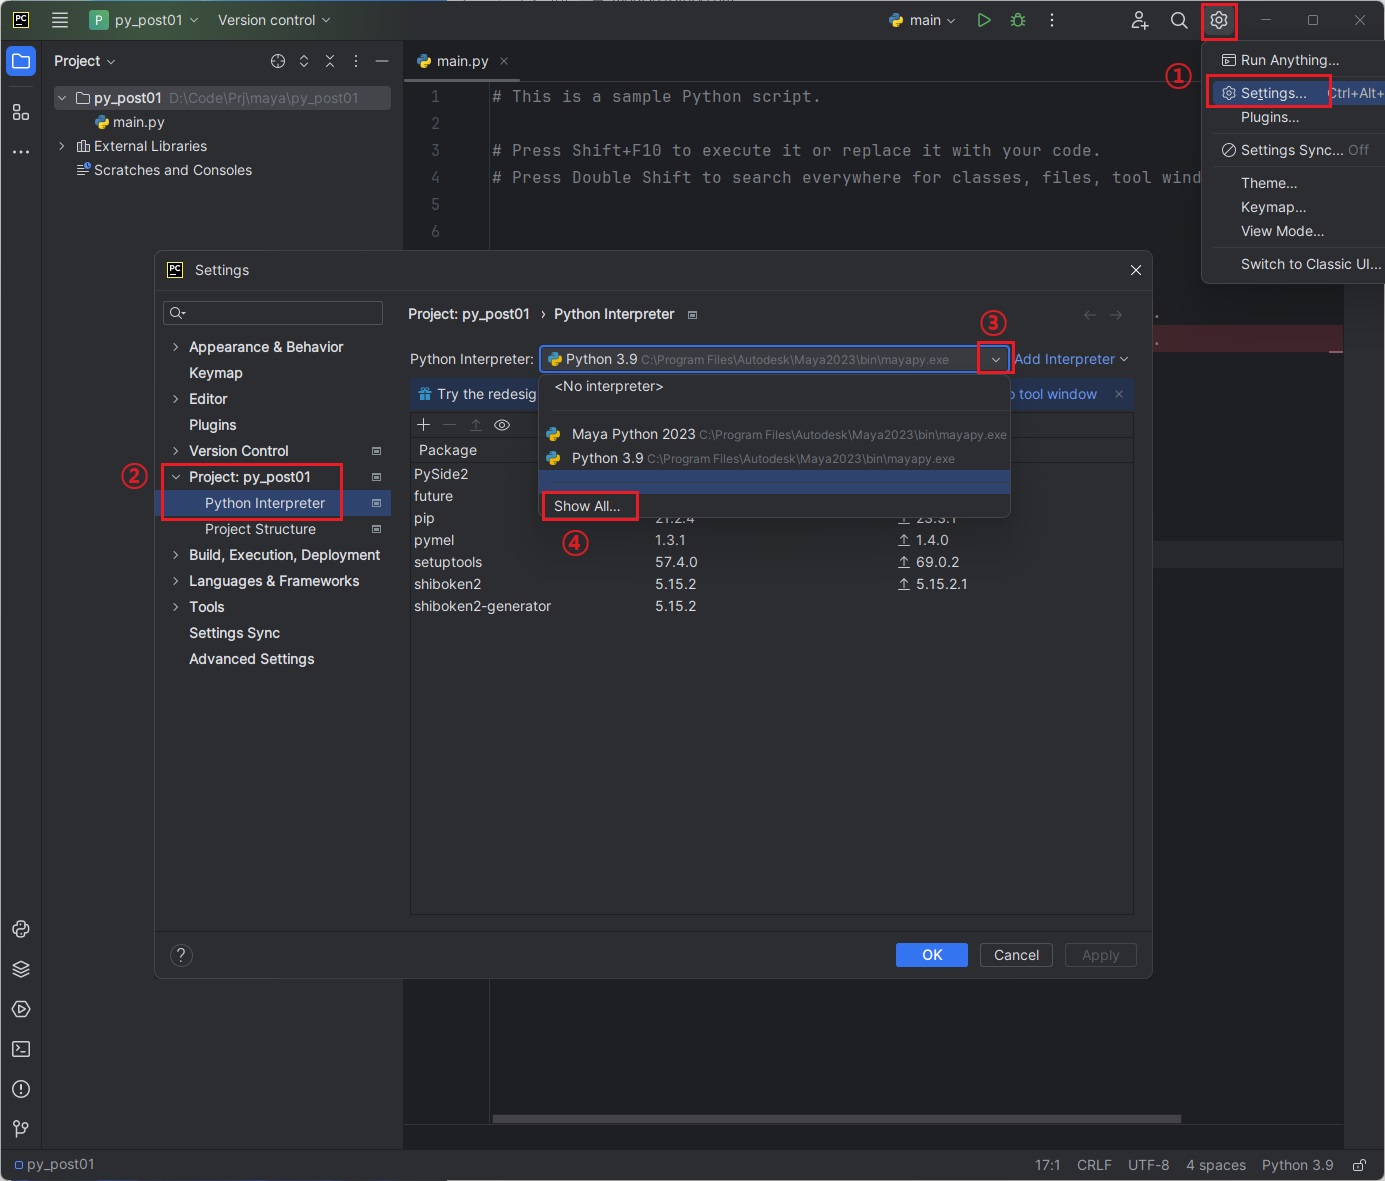
Task: Open the Python Interpreter dropdown arrow
Action: (996, 359)
